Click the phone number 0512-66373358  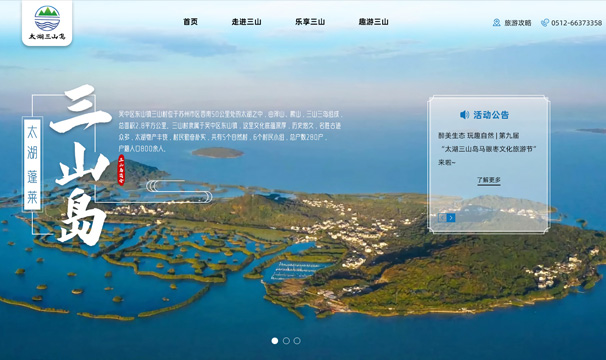pyautogui.click(x=576, y=23)
